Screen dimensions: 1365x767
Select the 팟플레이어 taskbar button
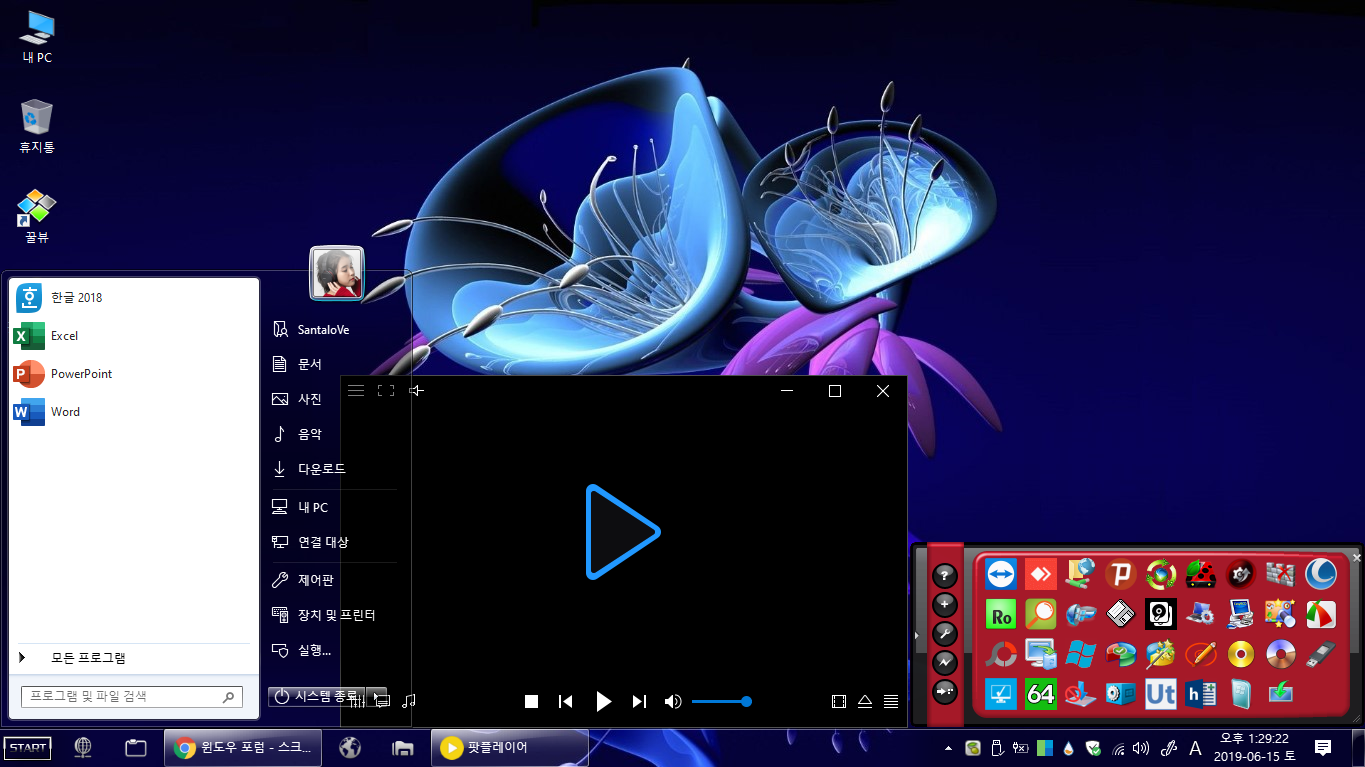510,747
